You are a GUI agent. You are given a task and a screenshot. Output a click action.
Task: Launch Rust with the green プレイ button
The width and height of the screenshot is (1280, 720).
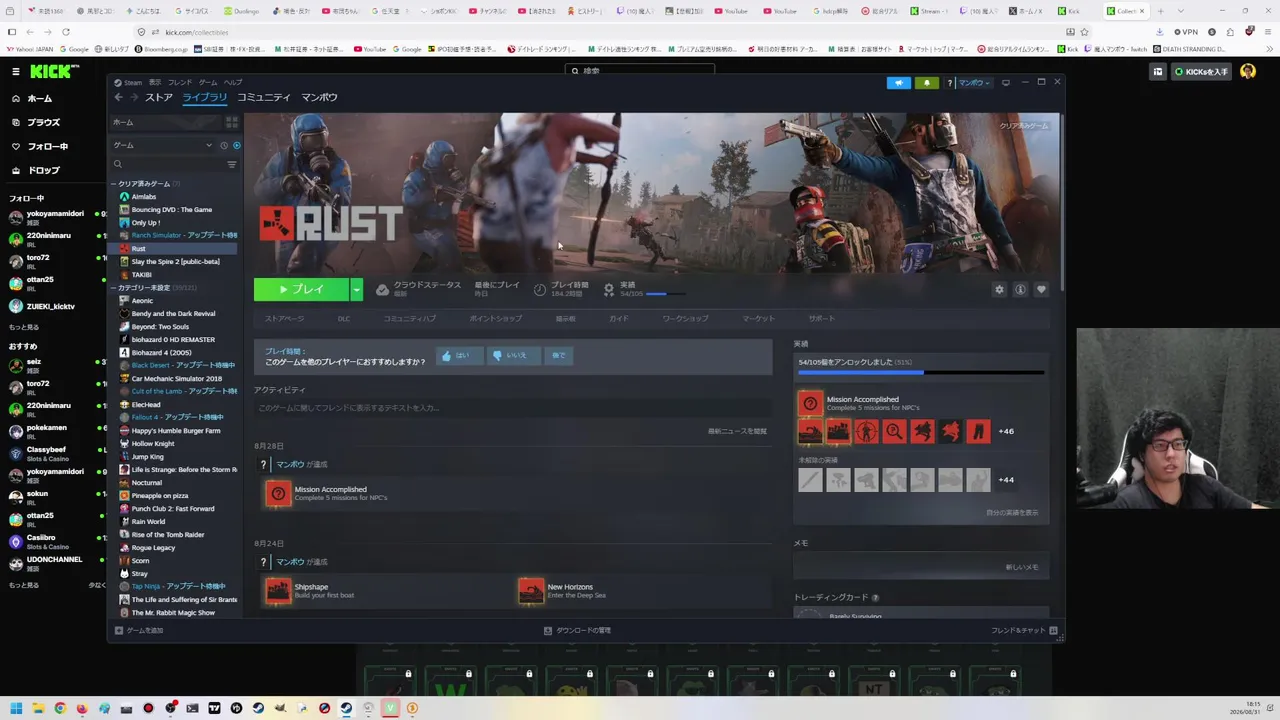click(x=301, y=289)
